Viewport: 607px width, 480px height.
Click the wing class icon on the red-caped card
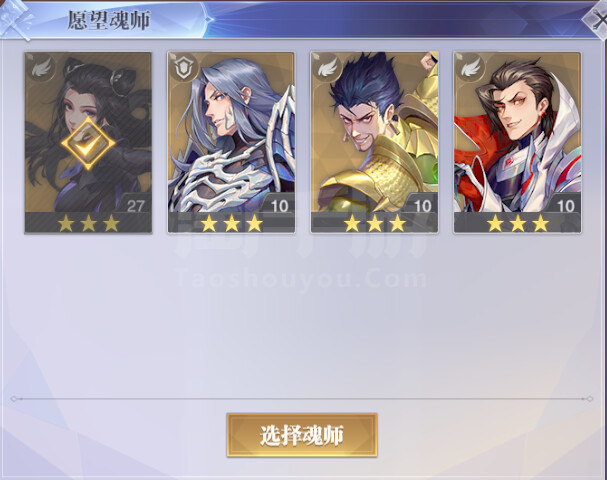point(471,69)
